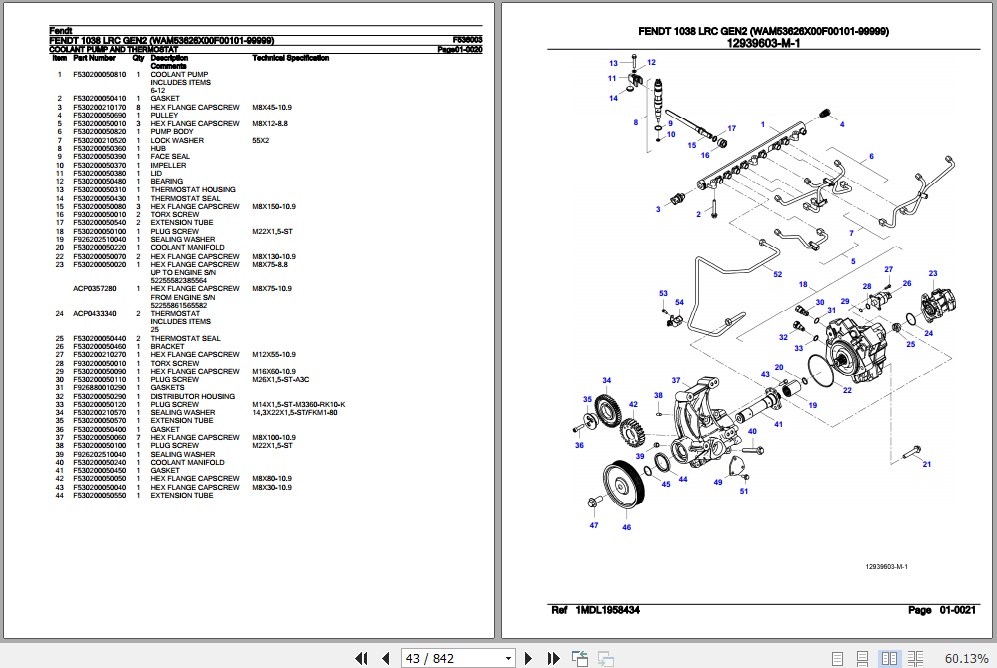The height and width of the screenshot is (668, 997).
Task: Click callout 23 in the exploded diagram
Action: pyautogui.click(x=932, y=273)
